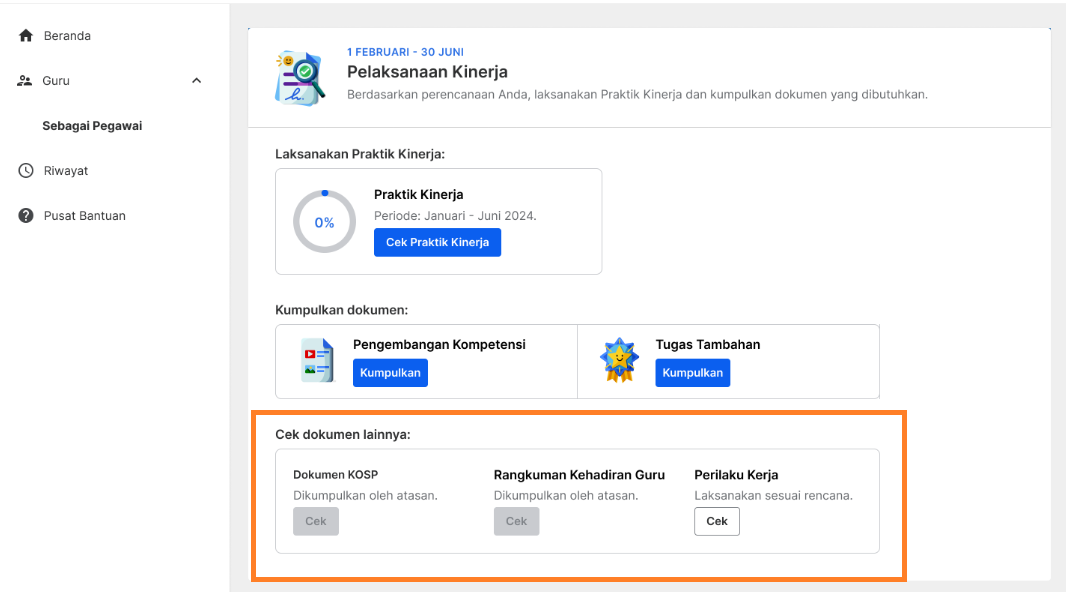Viewport: 1066px width, 592px height.
Task: Click the Pelaksanaan Kinerja heading
Action: (427, 72)
